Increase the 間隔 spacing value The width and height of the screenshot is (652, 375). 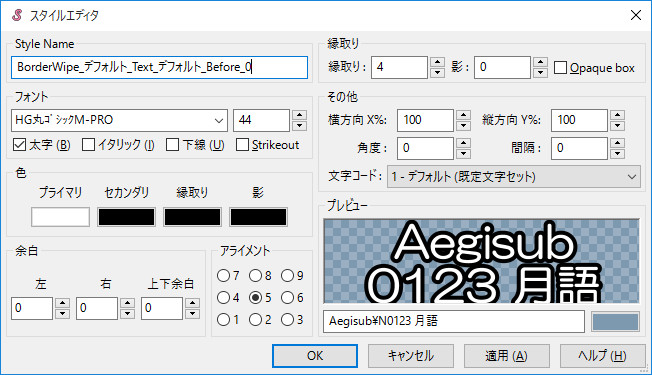[x=617, y=143]
